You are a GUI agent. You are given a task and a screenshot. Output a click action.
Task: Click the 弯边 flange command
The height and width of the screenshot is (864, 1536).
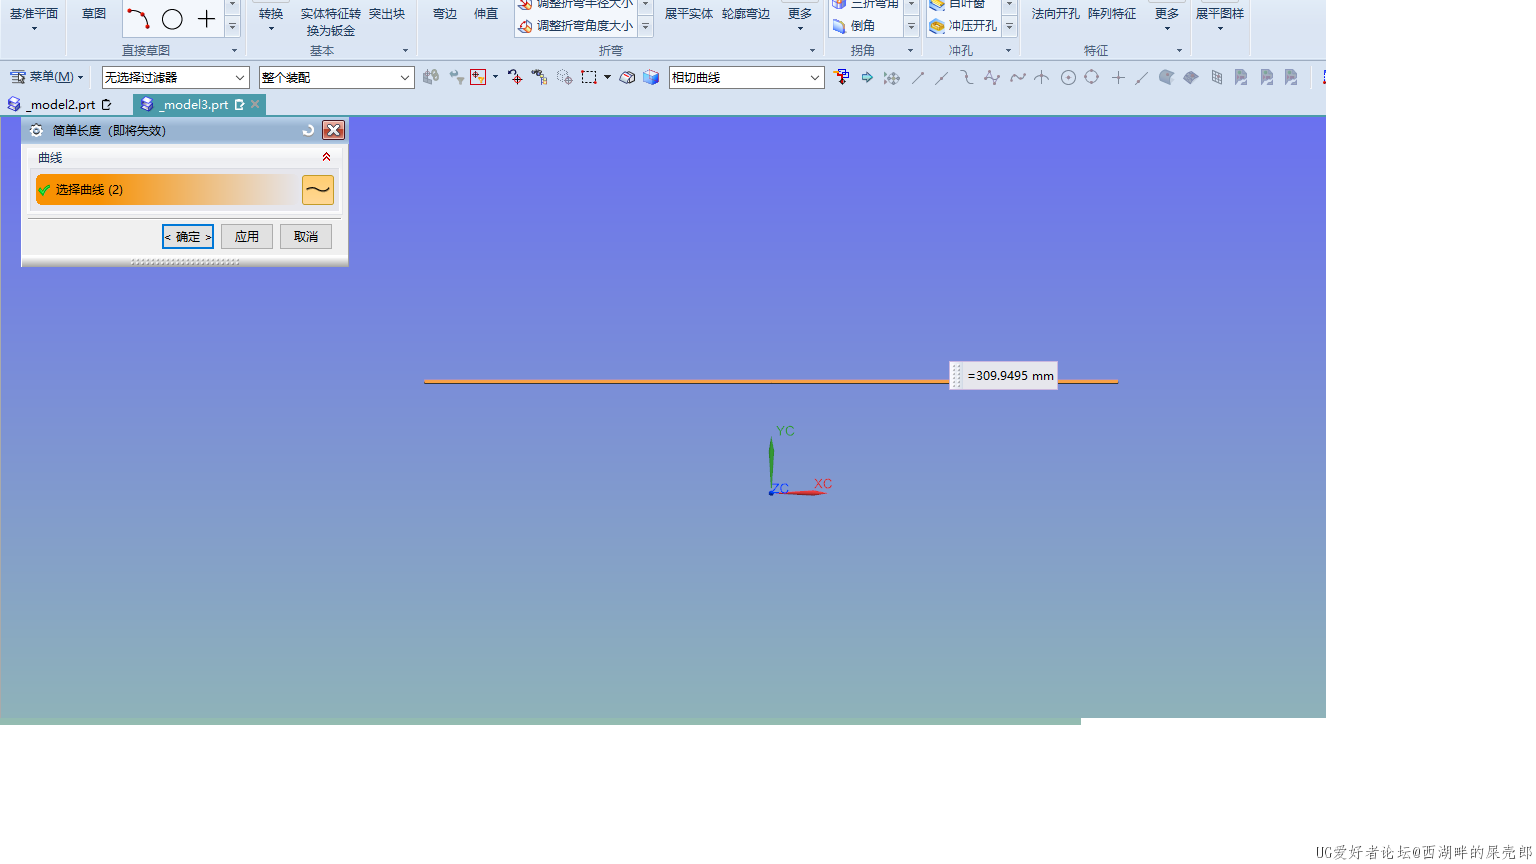[x=445, y=14]
